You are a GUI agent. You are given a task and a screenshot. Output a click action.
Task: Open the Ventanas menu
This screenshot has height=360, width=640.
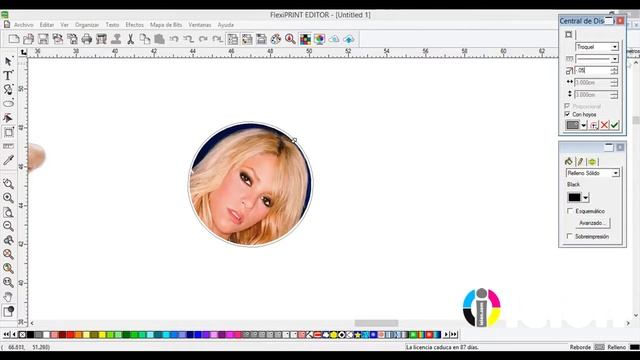[x=200, y=25]
